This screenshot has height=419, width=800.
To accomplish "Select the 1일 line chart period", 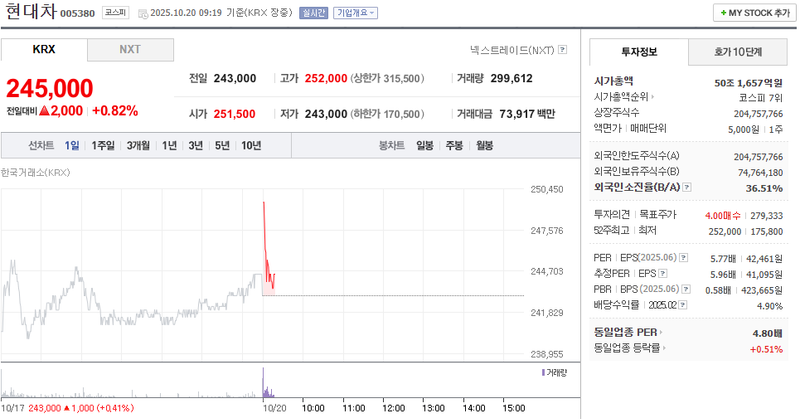I will 72,145.
